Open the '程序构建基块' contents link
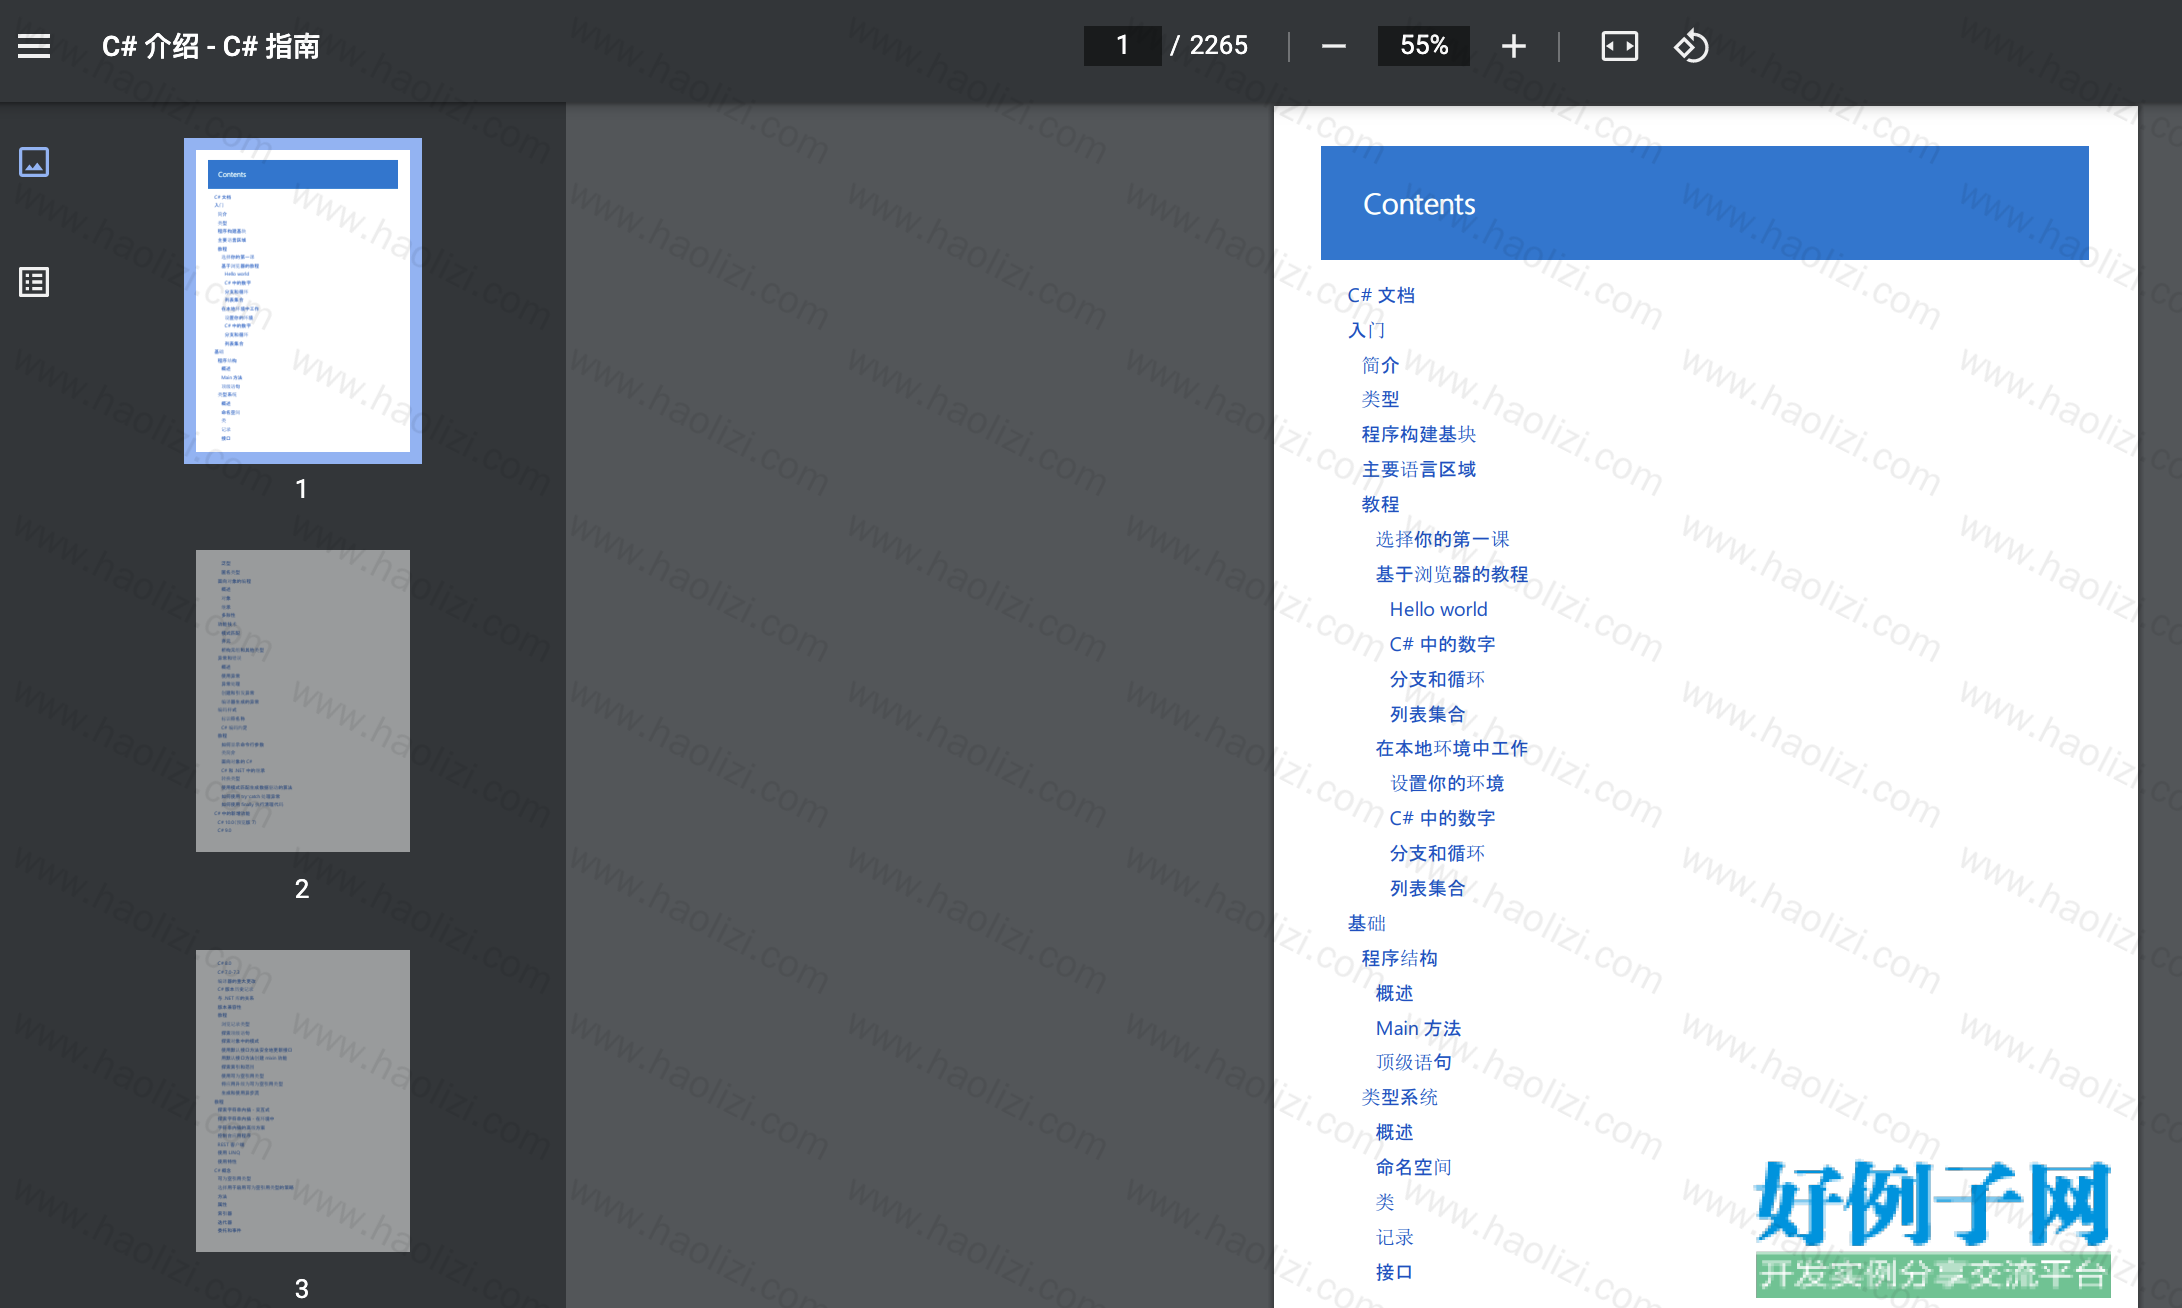2182x1308 pixels. (x=1419, y=434)
